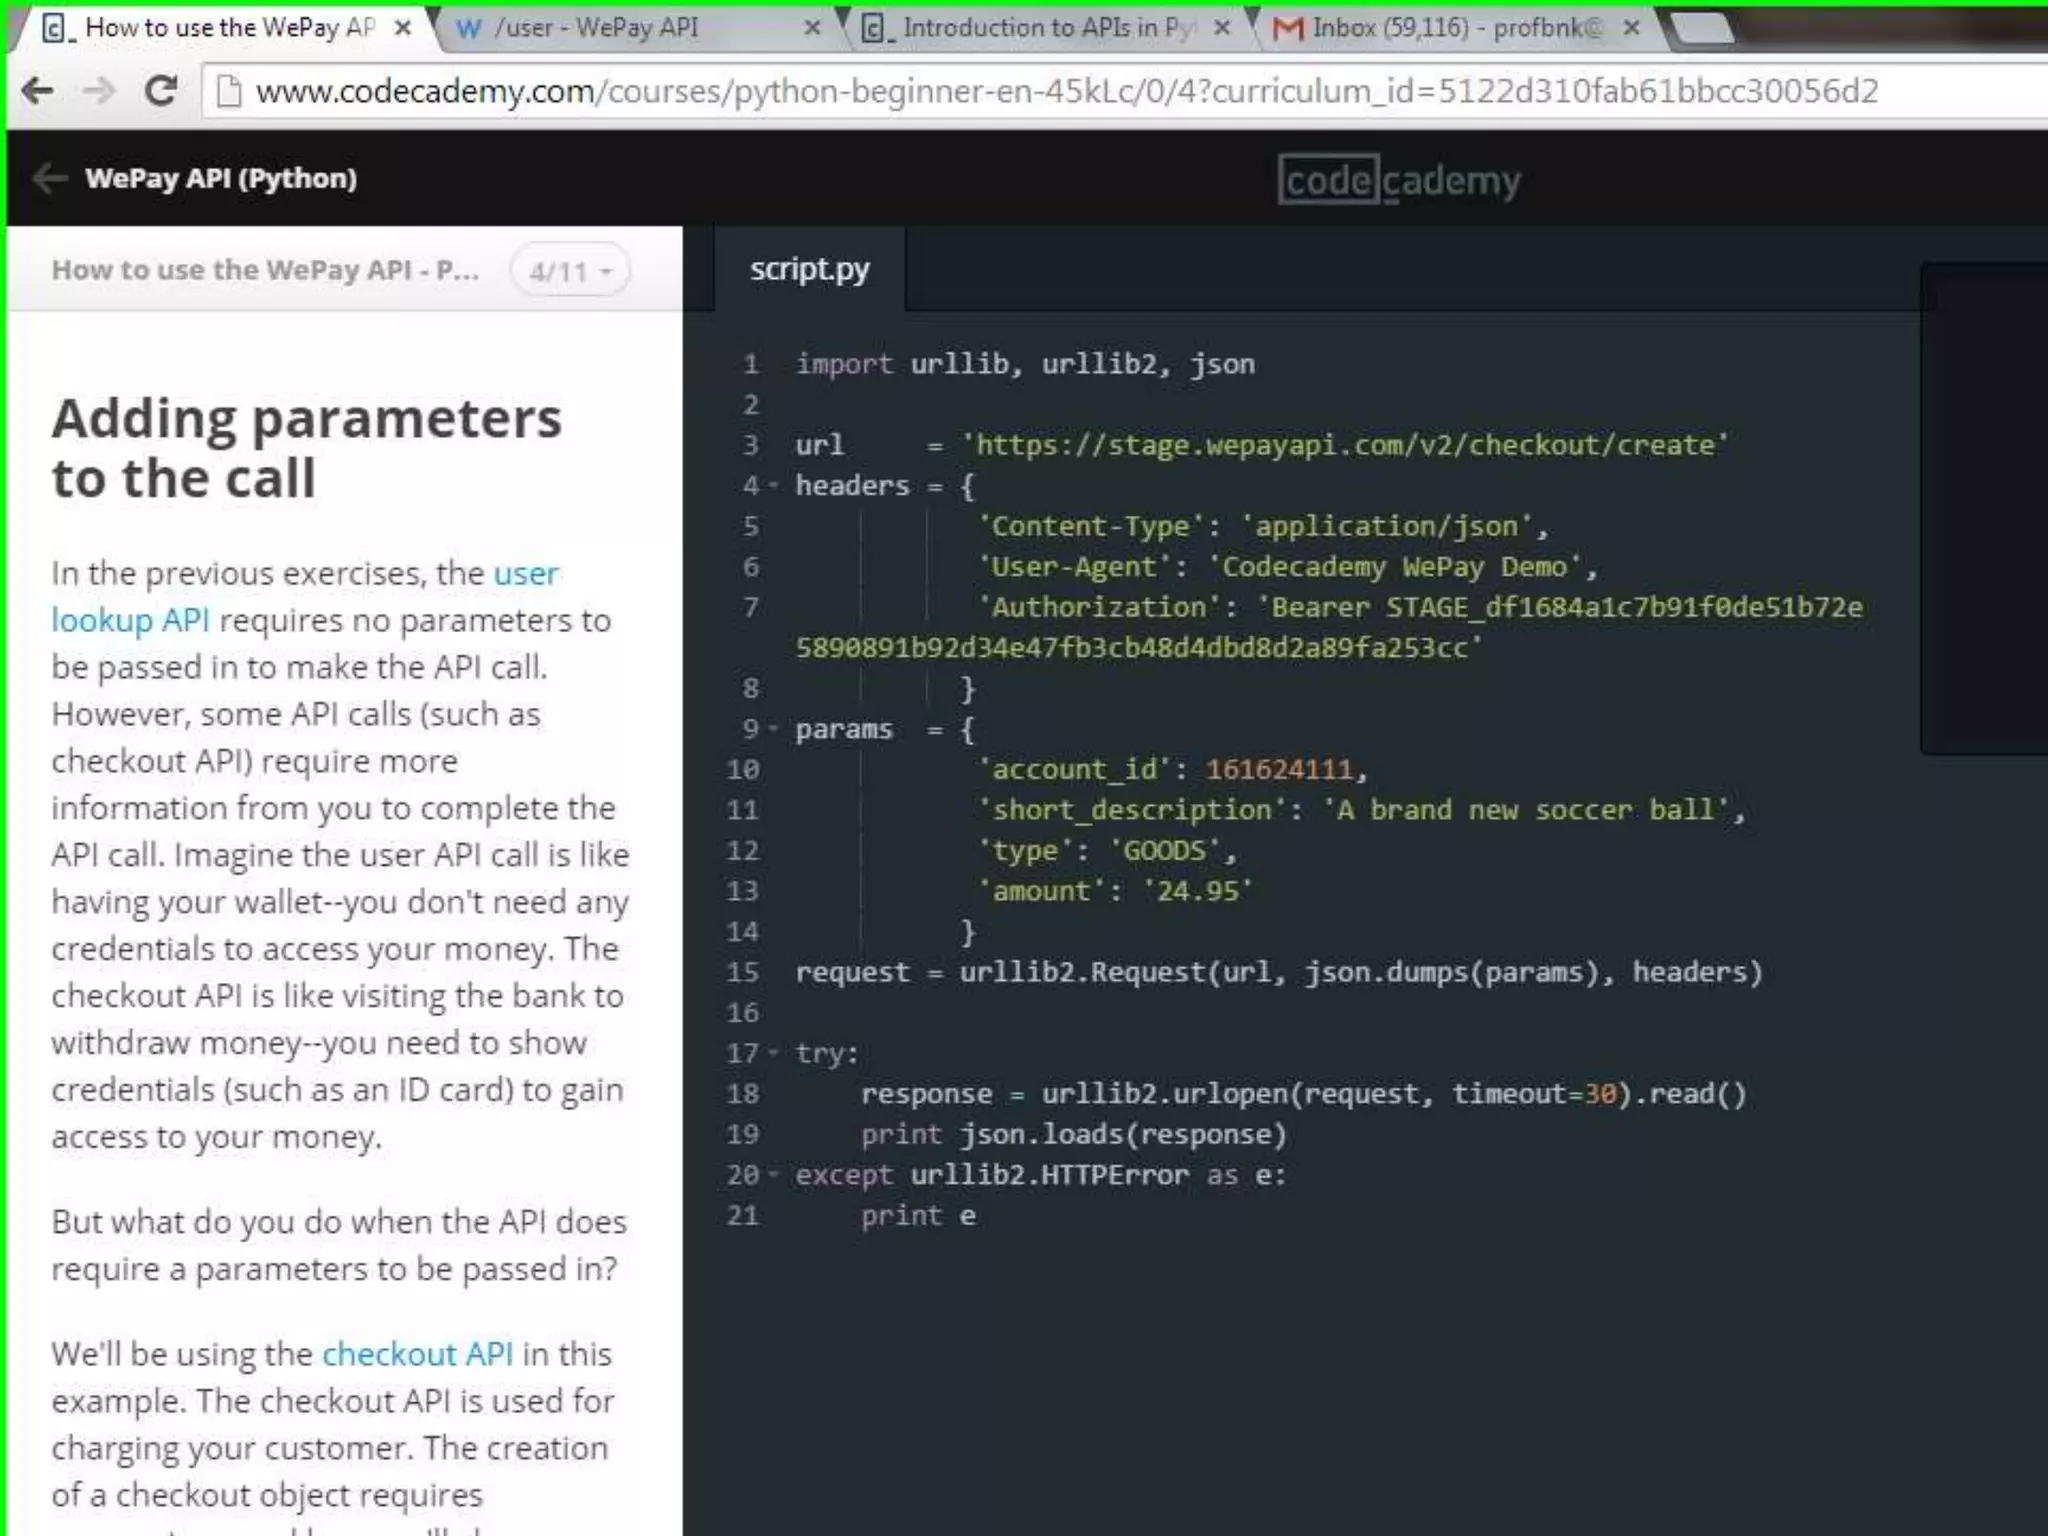Image resolution: width=2048 pixels, height=1536 pixels.
Task: Close the Gmail Inbox tab
Action: (x=1632, y=28)
